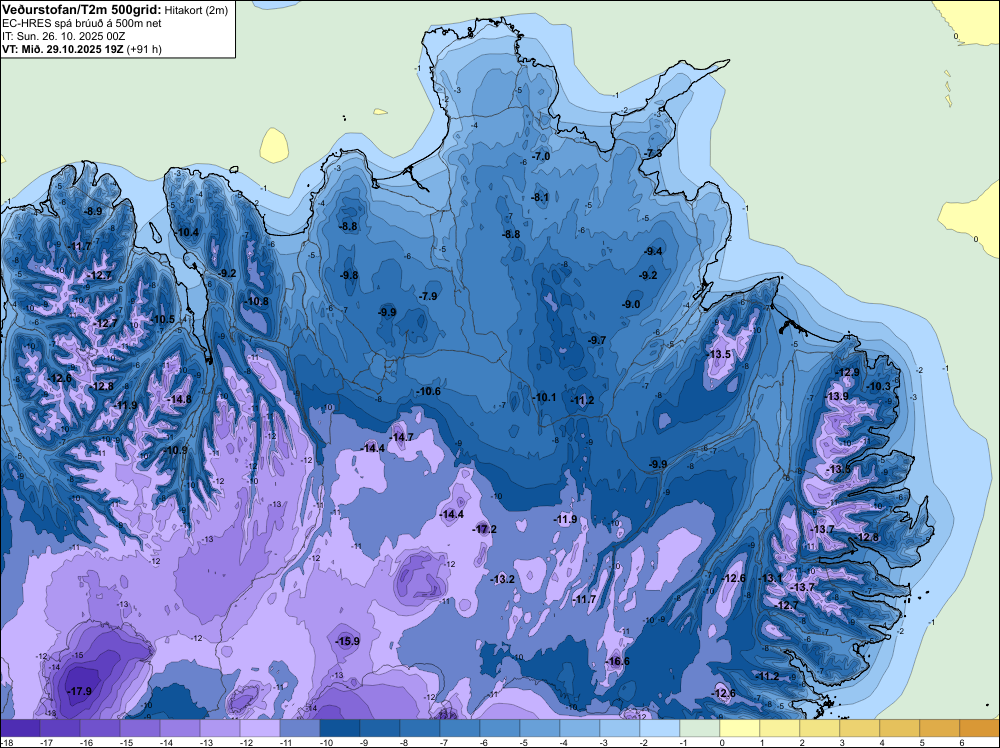Click the -9.8 temperature value
The width and height of the screenshot is (1000, 748).
tap(349, 275)
